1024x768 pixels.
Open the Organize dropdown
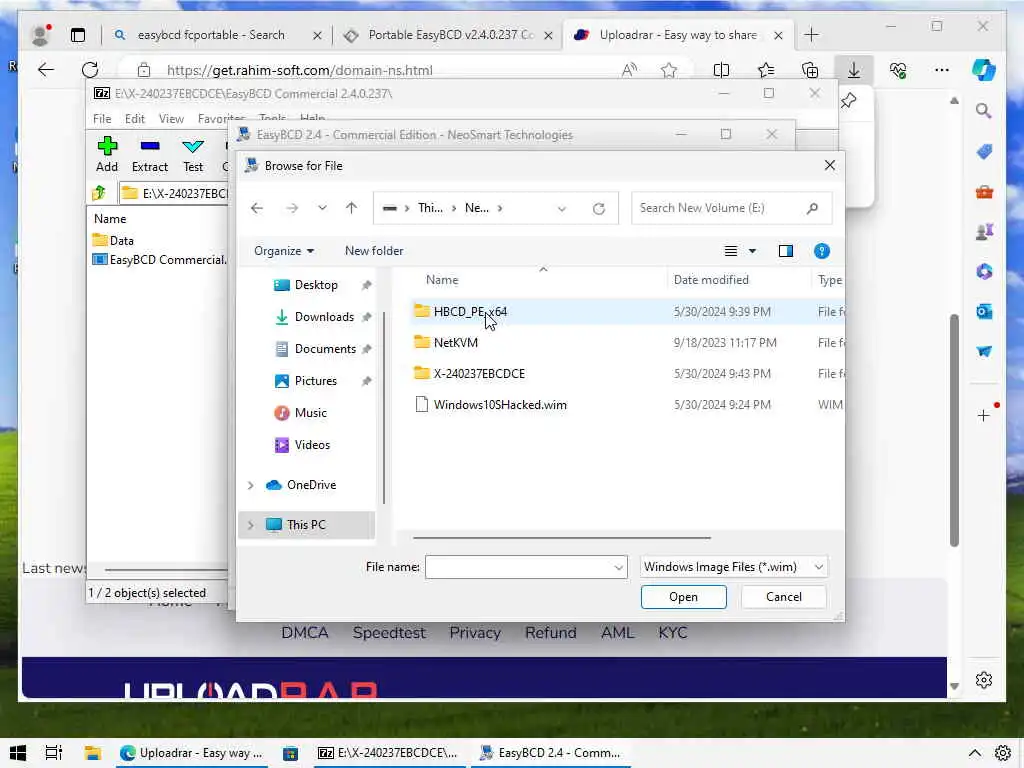point(284,251)
